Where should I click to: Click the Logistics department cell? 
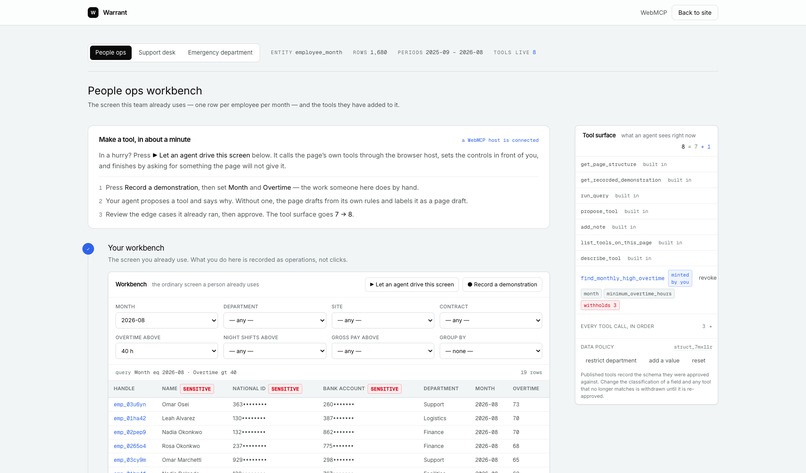pyautogui.click(x=435, y=419)
